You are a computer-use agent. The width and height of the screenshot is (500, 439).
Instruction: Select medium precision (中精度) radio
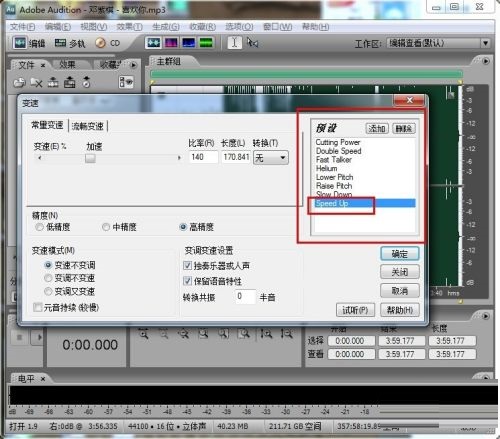(x=106, y=227)
